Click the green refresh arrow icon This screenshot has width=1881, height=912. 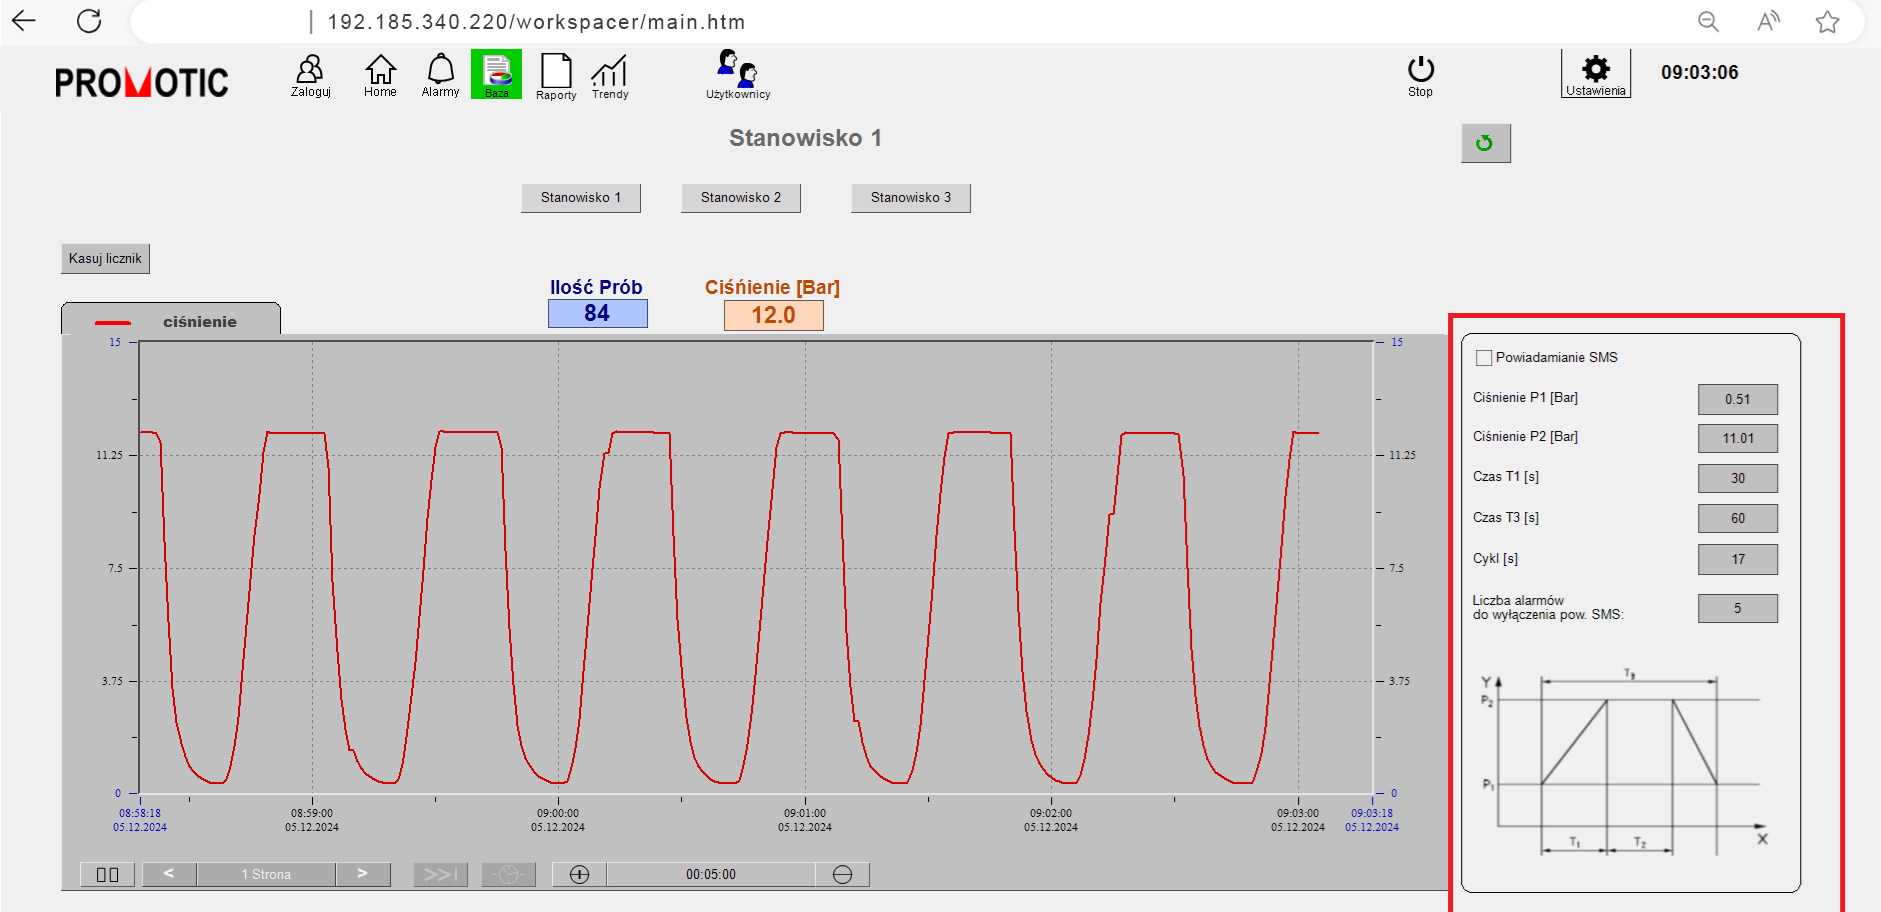click(1486, 144)
